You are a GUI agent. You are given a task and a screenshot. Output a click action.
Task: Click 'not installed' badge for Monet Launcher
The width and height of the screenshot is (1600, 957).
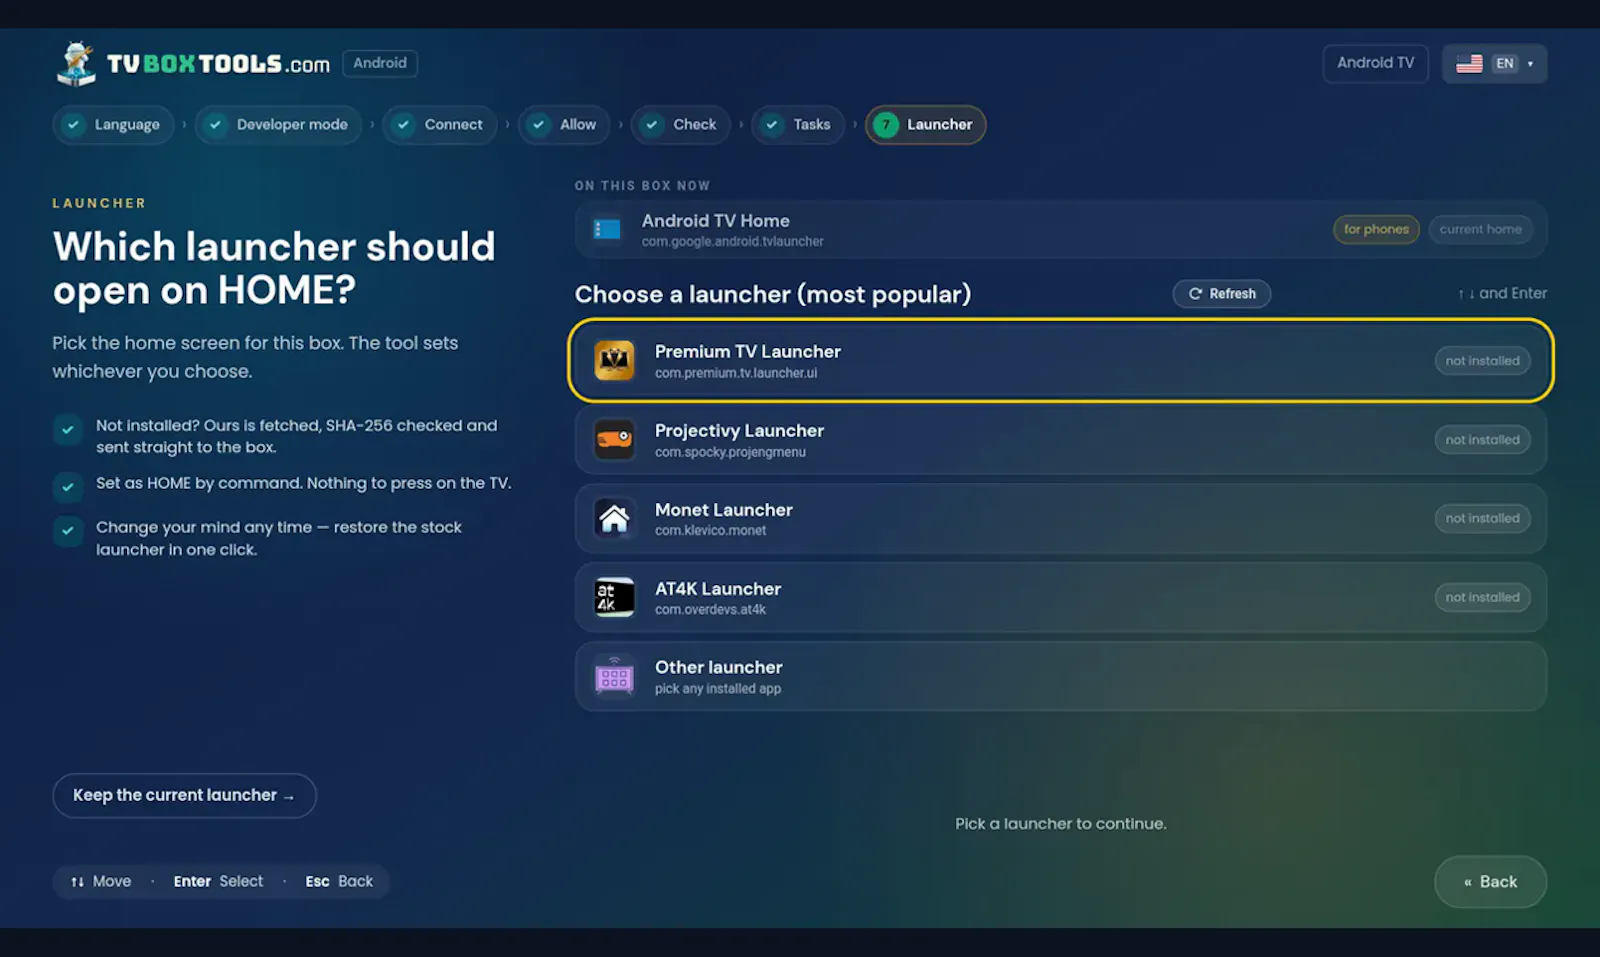(x=1482, y=518)
